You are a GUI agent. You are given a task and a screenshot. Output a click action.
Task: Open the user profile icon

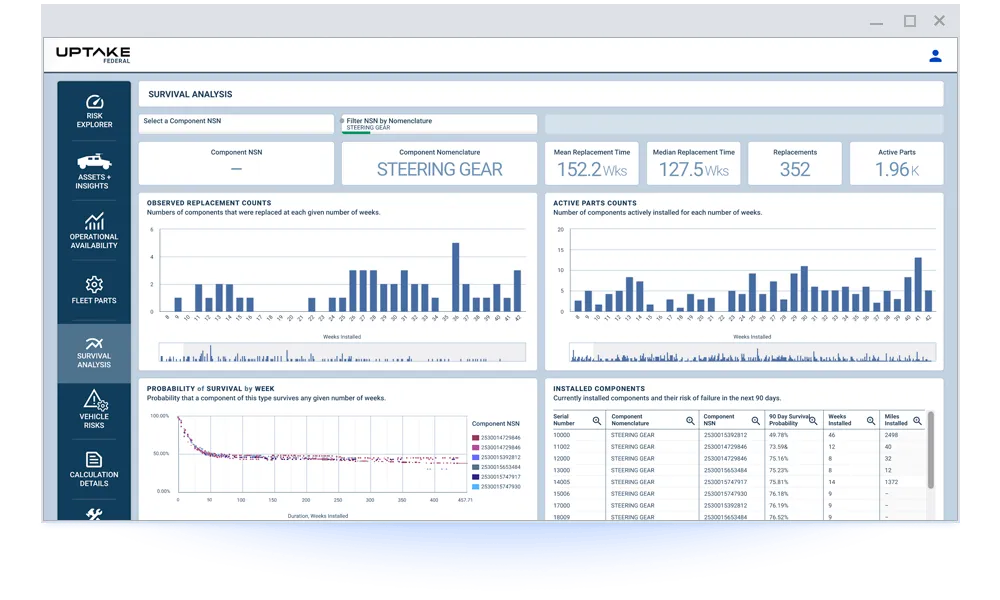click(x=935, y=56)
